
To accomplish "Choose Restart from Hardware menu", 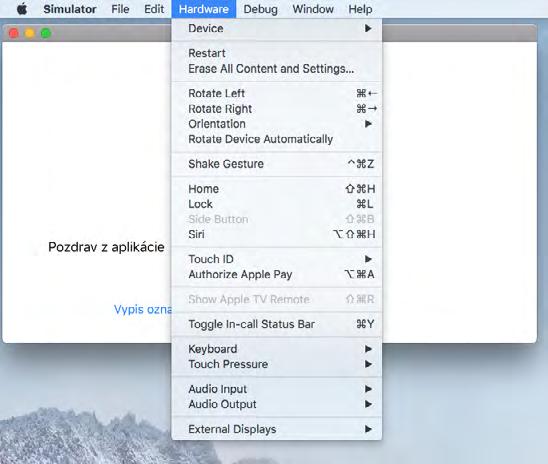I will pyautogui.click(x=277, y=53).
